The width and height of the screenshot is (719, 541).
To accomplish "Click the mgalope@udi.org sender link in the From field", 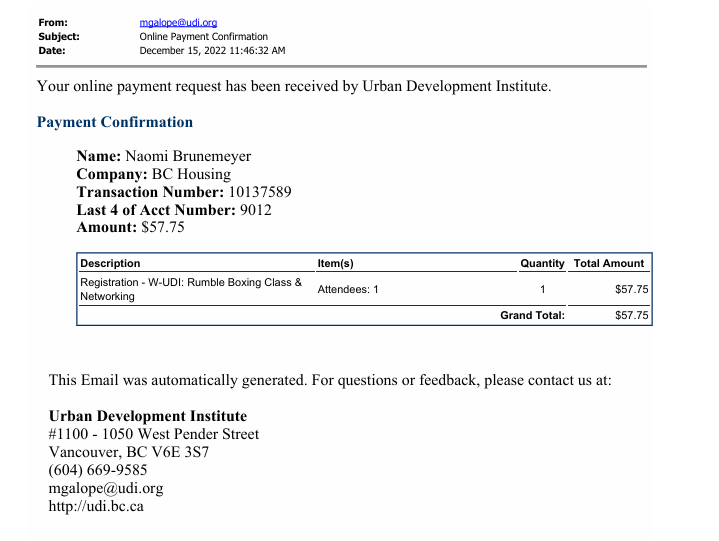I will [x=178, y=22].
